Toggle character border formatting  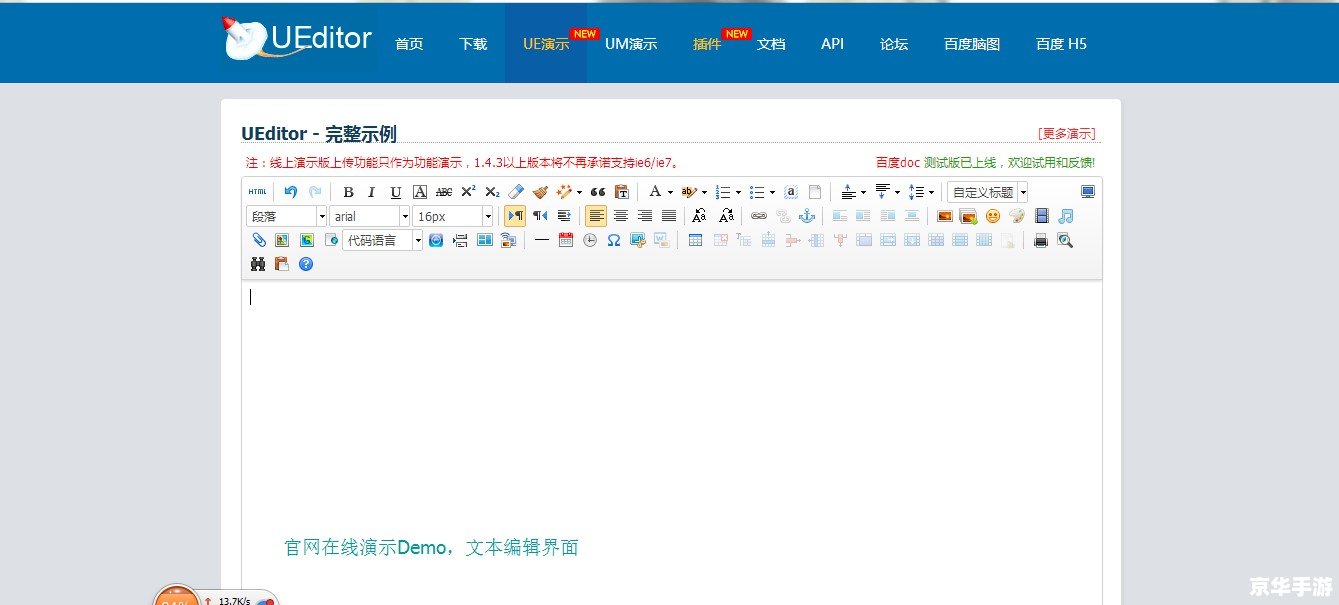(420, 192)
